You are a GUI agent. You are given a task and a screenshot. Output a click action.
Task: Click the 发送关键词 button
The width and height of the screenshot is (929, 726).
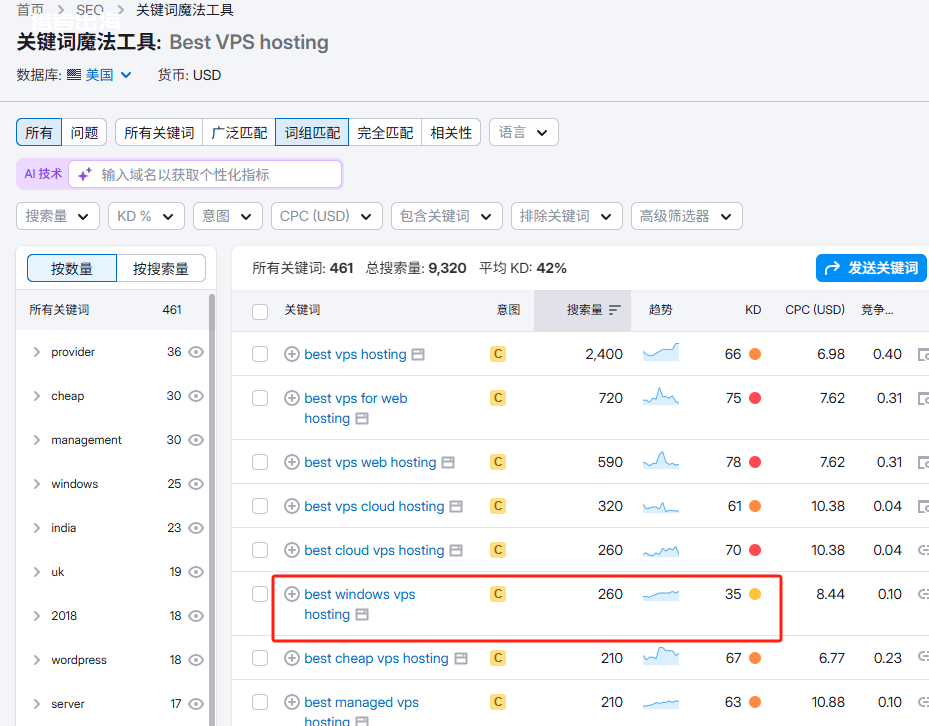(x=871, y=268)
